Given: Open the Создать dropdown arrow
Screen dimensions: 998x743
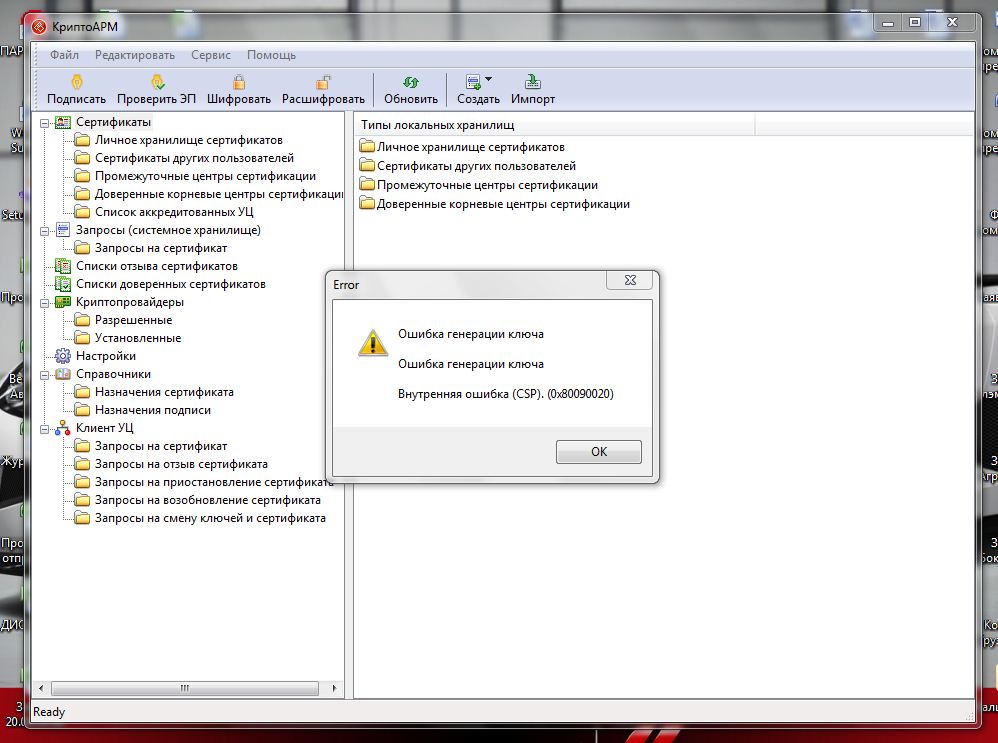Looking at the screenshot, I should [x=488, y=79].
